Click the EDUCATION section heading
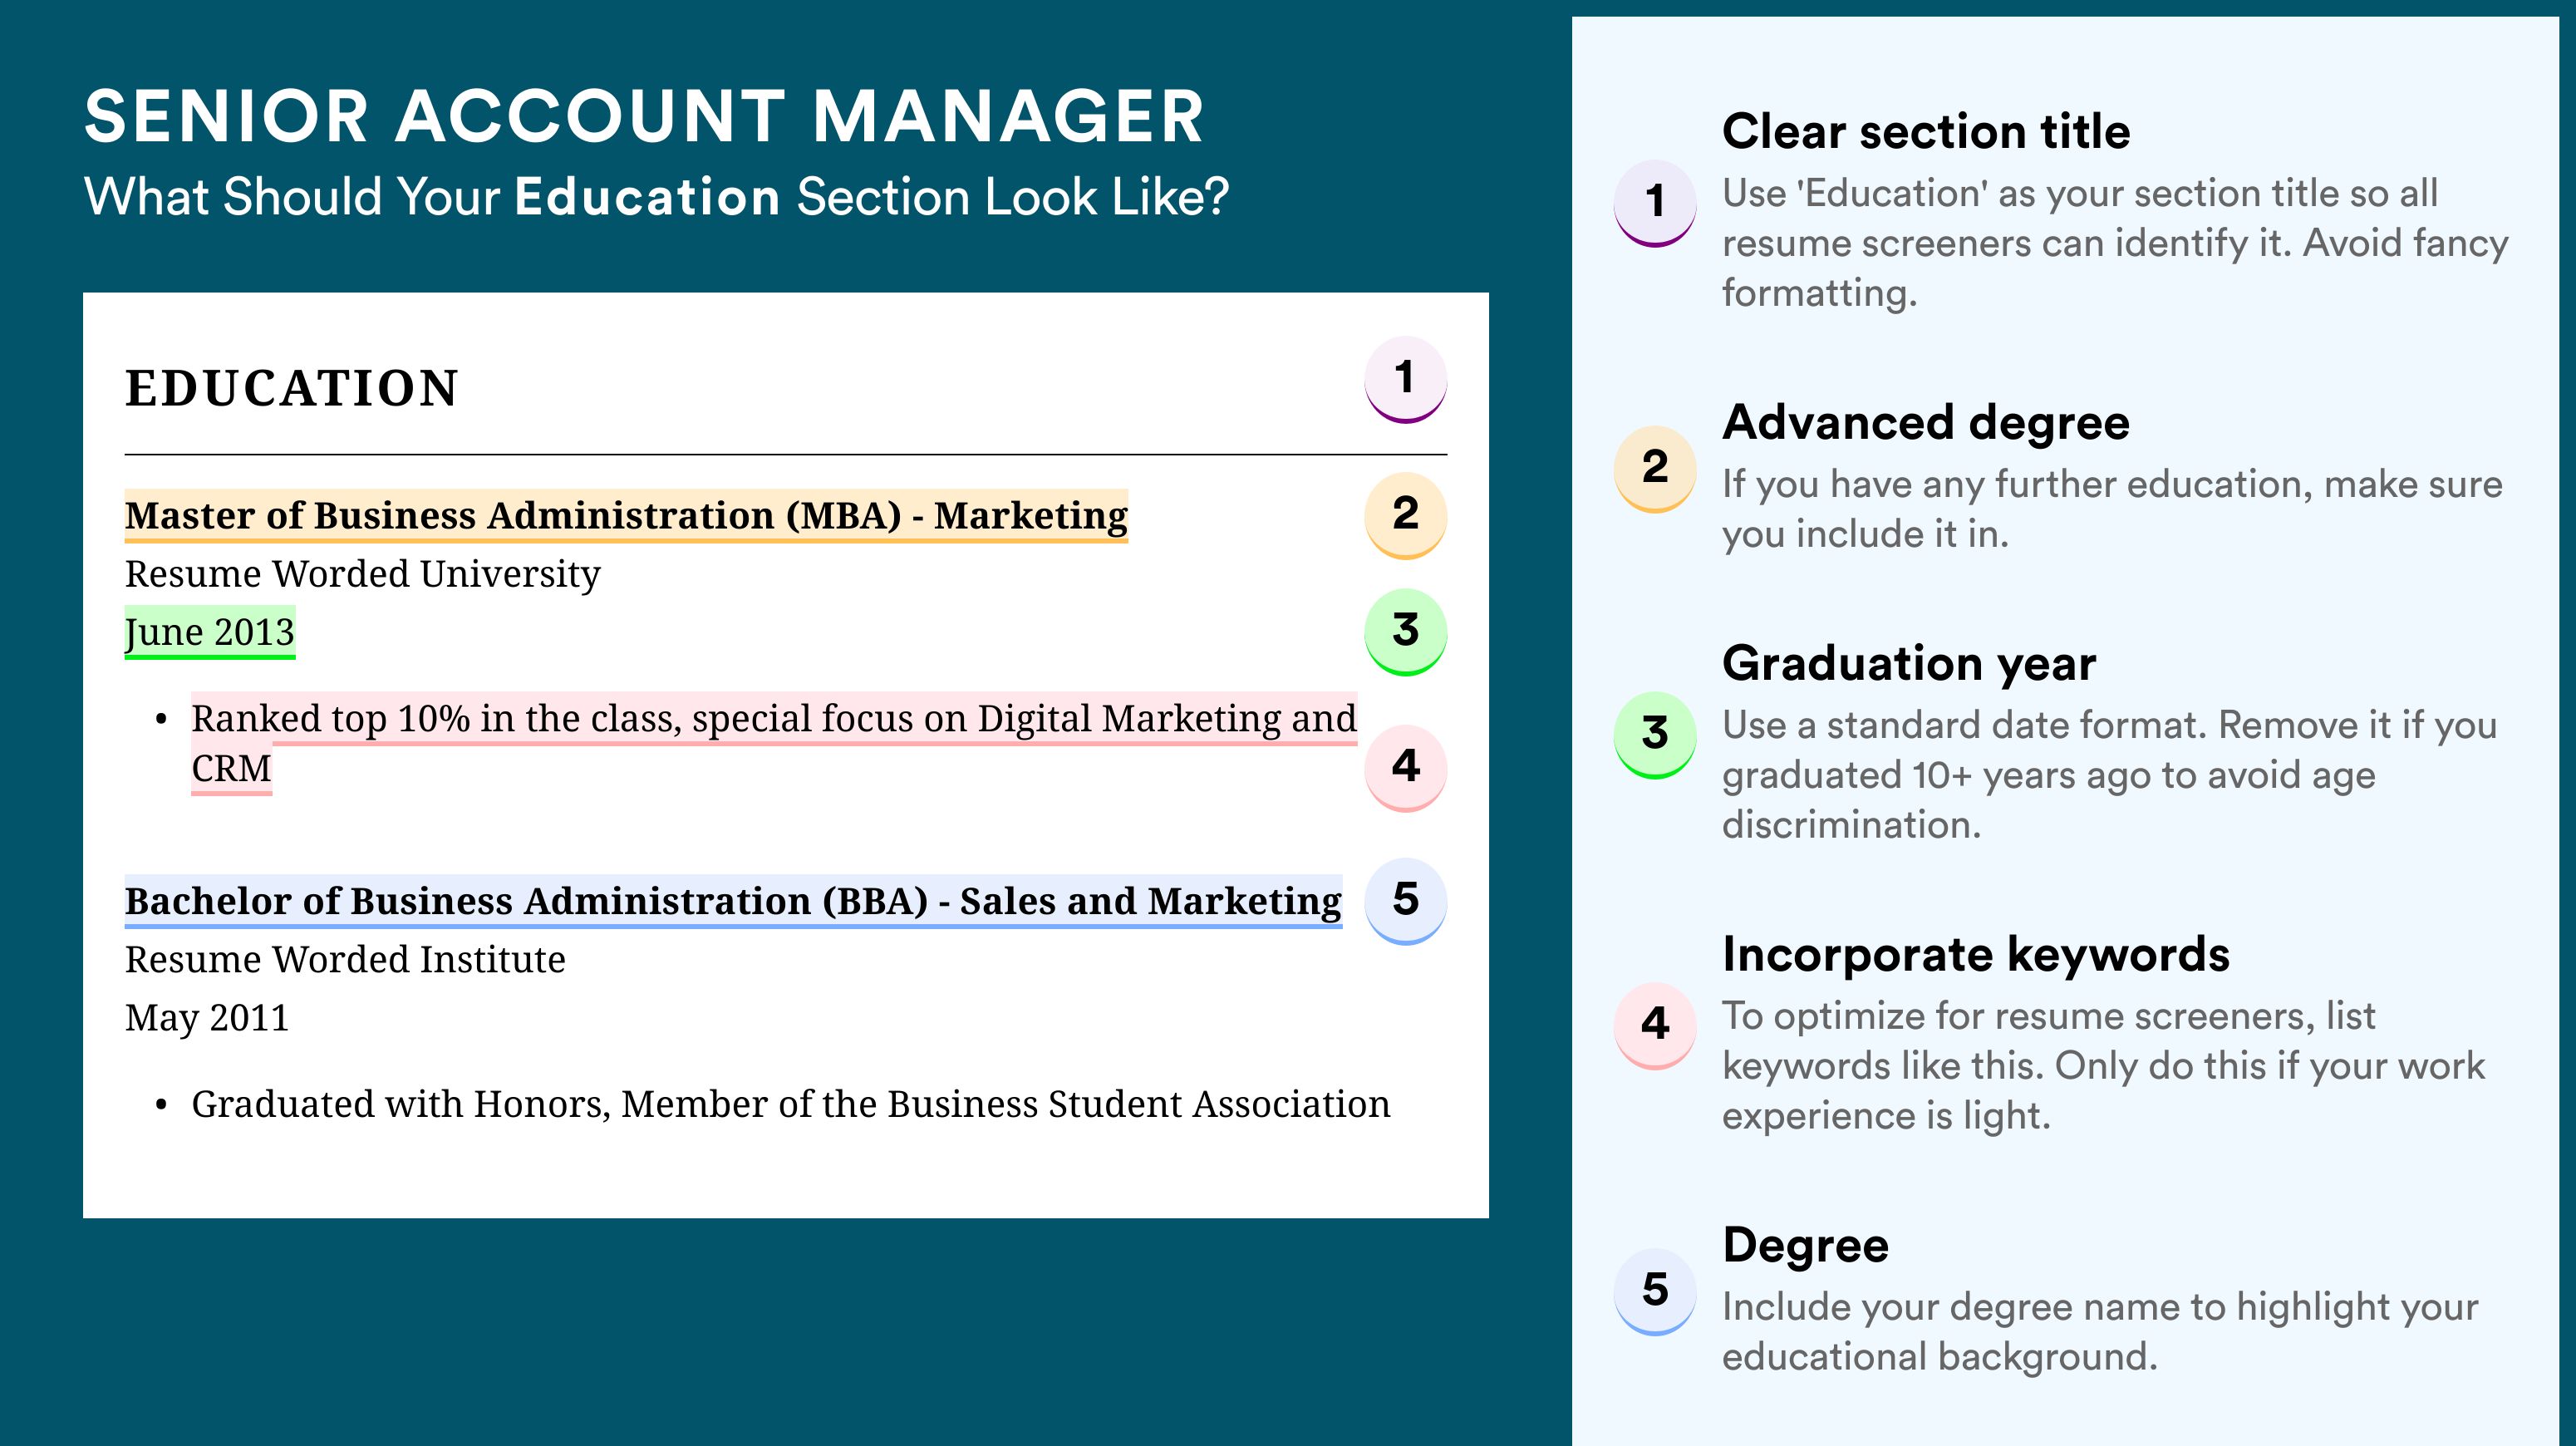Image resolution: width=2576 pixels, height=1446 pixels. pos(291,388)
